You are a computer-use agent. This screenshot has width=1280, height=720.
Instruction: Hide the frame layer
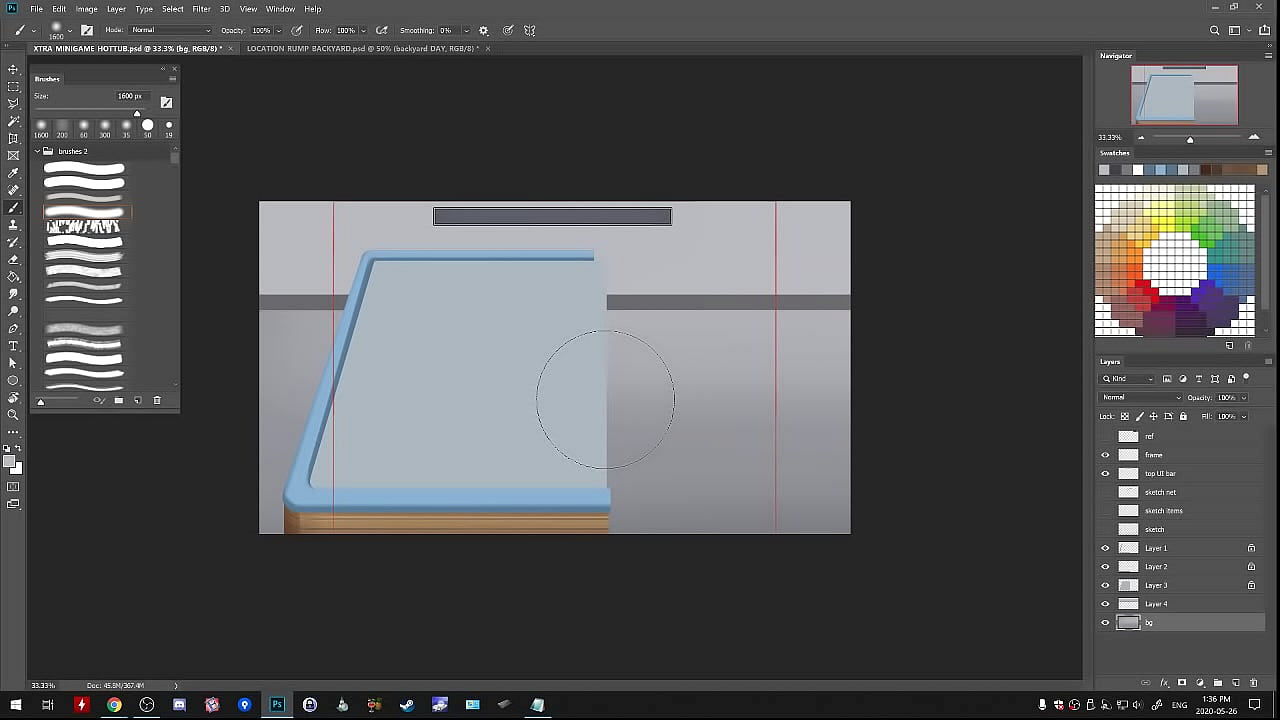pyautogui.click(x=1105, y=455)
